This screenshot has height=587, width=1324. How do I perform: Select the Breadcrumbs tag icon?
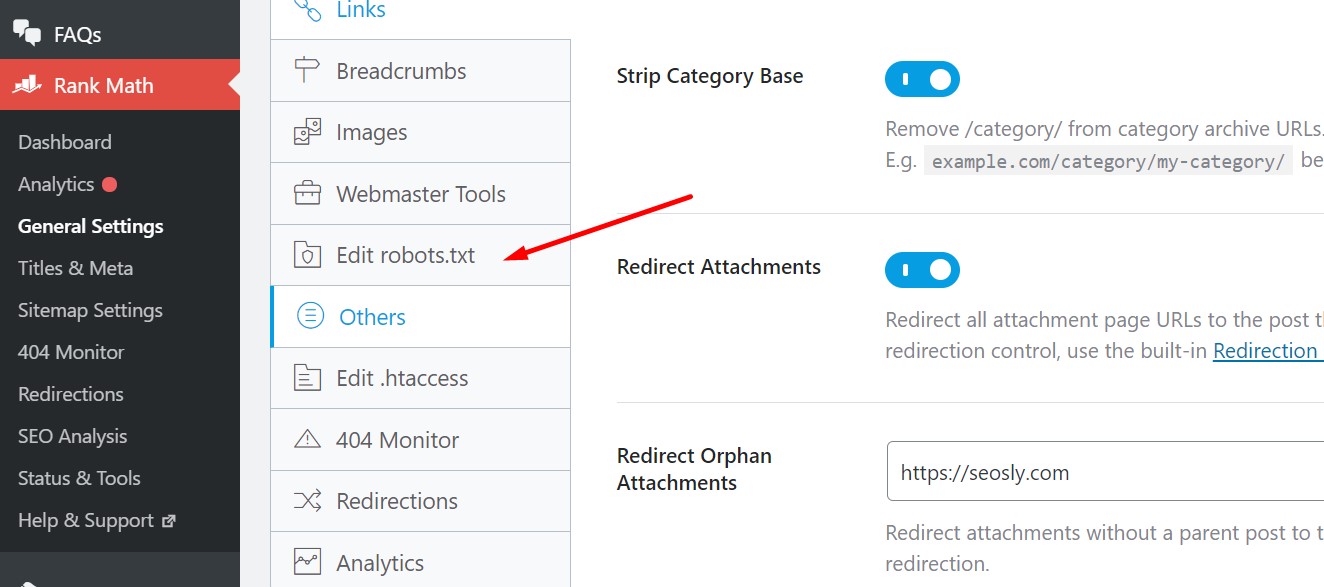tap(306, 70)
